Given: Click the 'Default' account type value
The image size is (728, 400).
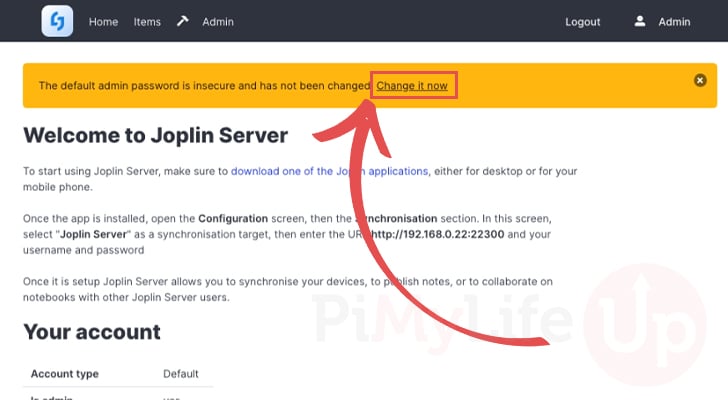Looking at the screenshot, I should click(x=181, y=374).
